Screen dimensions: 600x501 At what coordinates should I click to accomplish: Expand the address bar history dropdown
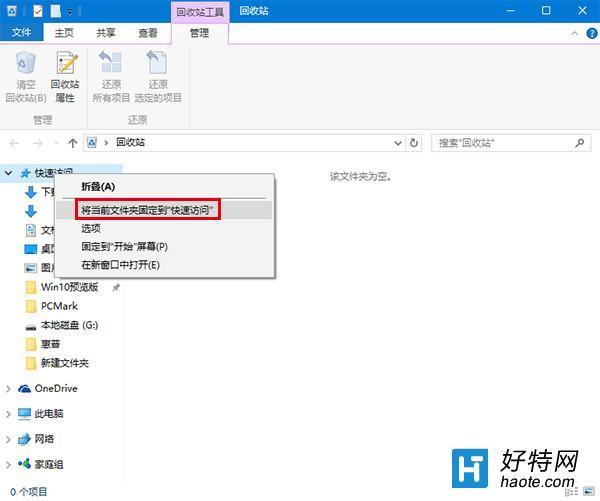coord(398,143)
